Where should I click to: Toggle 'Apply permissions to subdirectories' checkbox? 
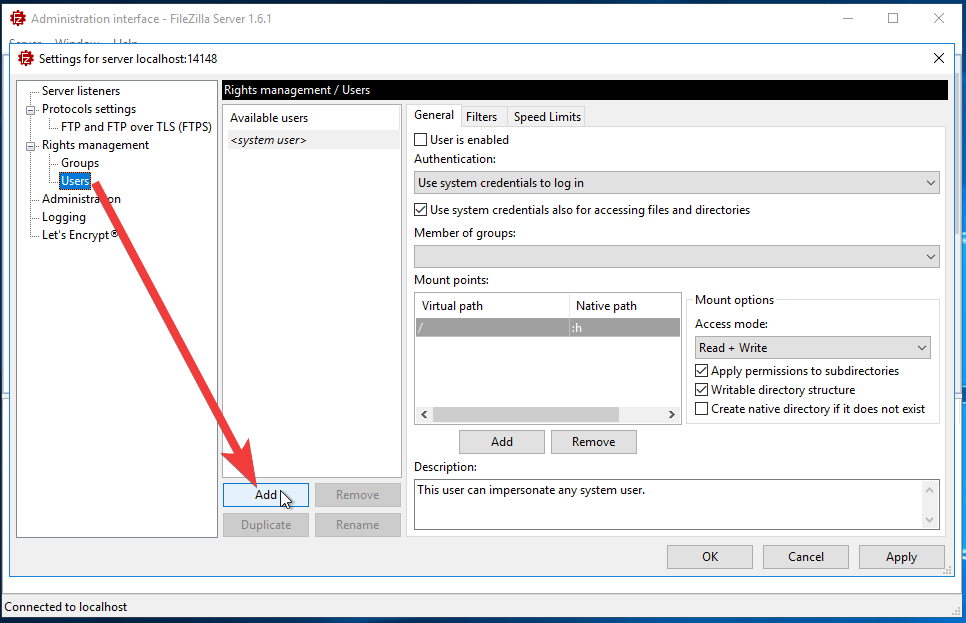pos(702,371)
